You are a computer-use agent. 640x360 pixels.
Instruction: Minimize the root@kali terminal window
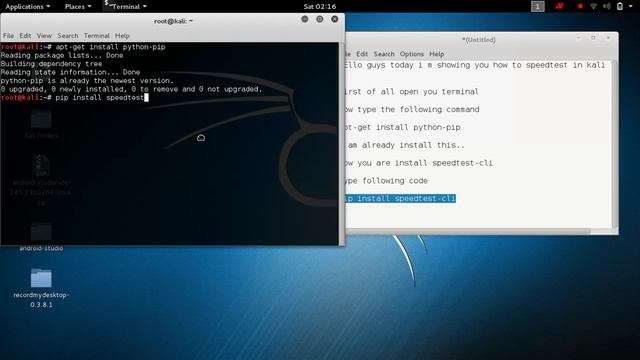click(304, 19)
